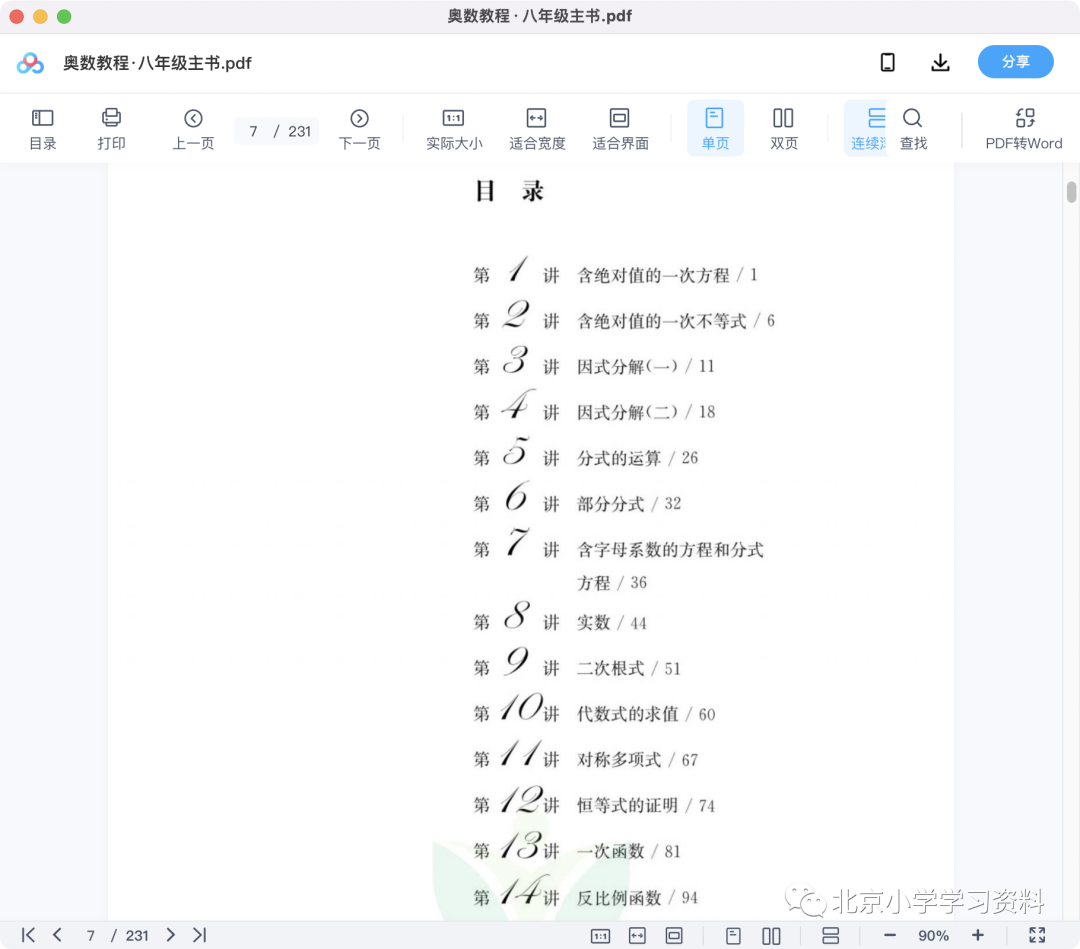Click entry 含绝对值的一次不等式 / 6

(676, 321)
